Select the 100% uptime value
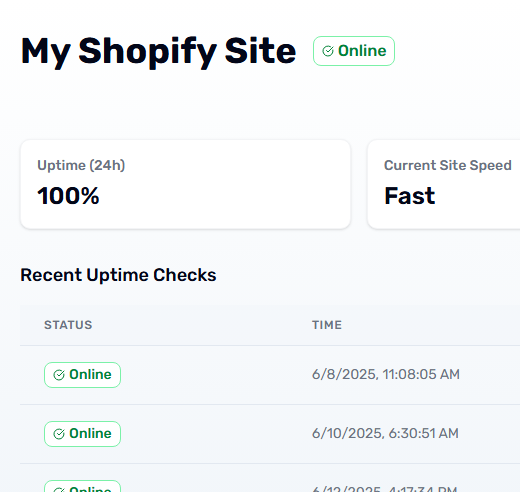Screen dimensions: 520x492 tap(68, 196)
